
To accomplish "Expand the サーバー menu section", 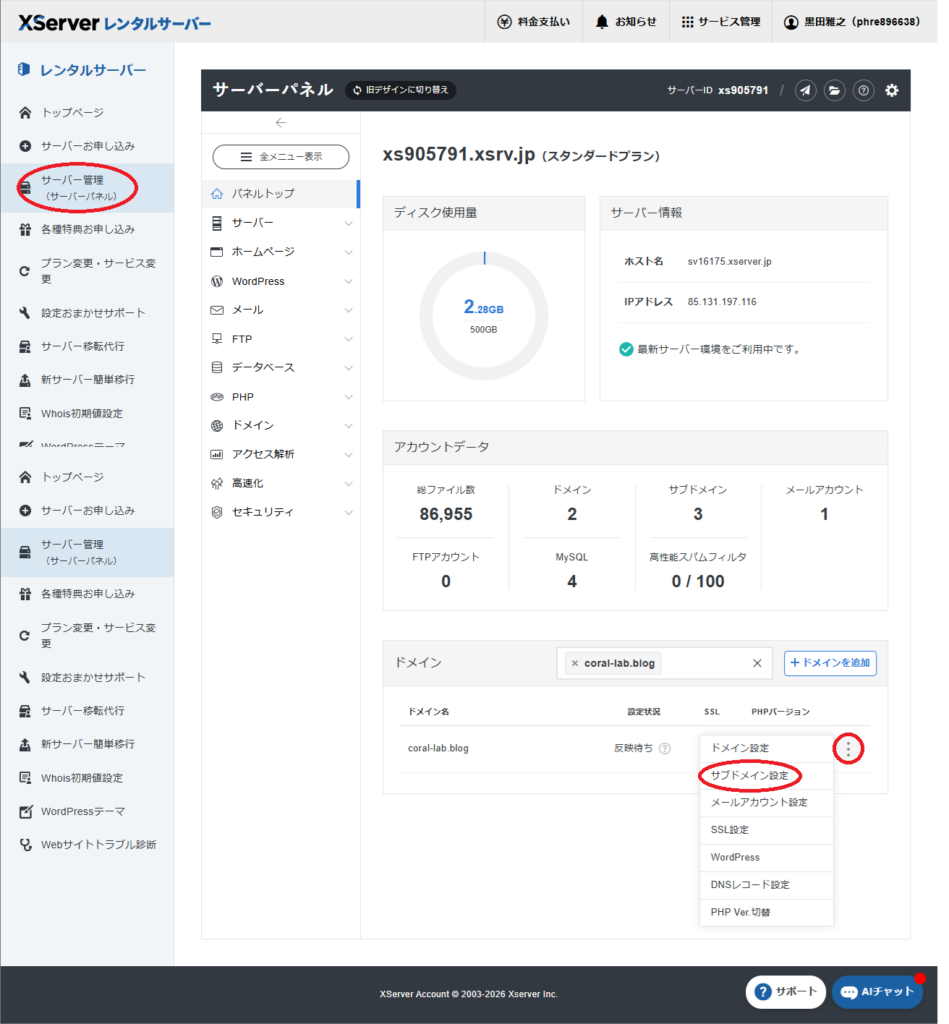I will coord(279,222).
